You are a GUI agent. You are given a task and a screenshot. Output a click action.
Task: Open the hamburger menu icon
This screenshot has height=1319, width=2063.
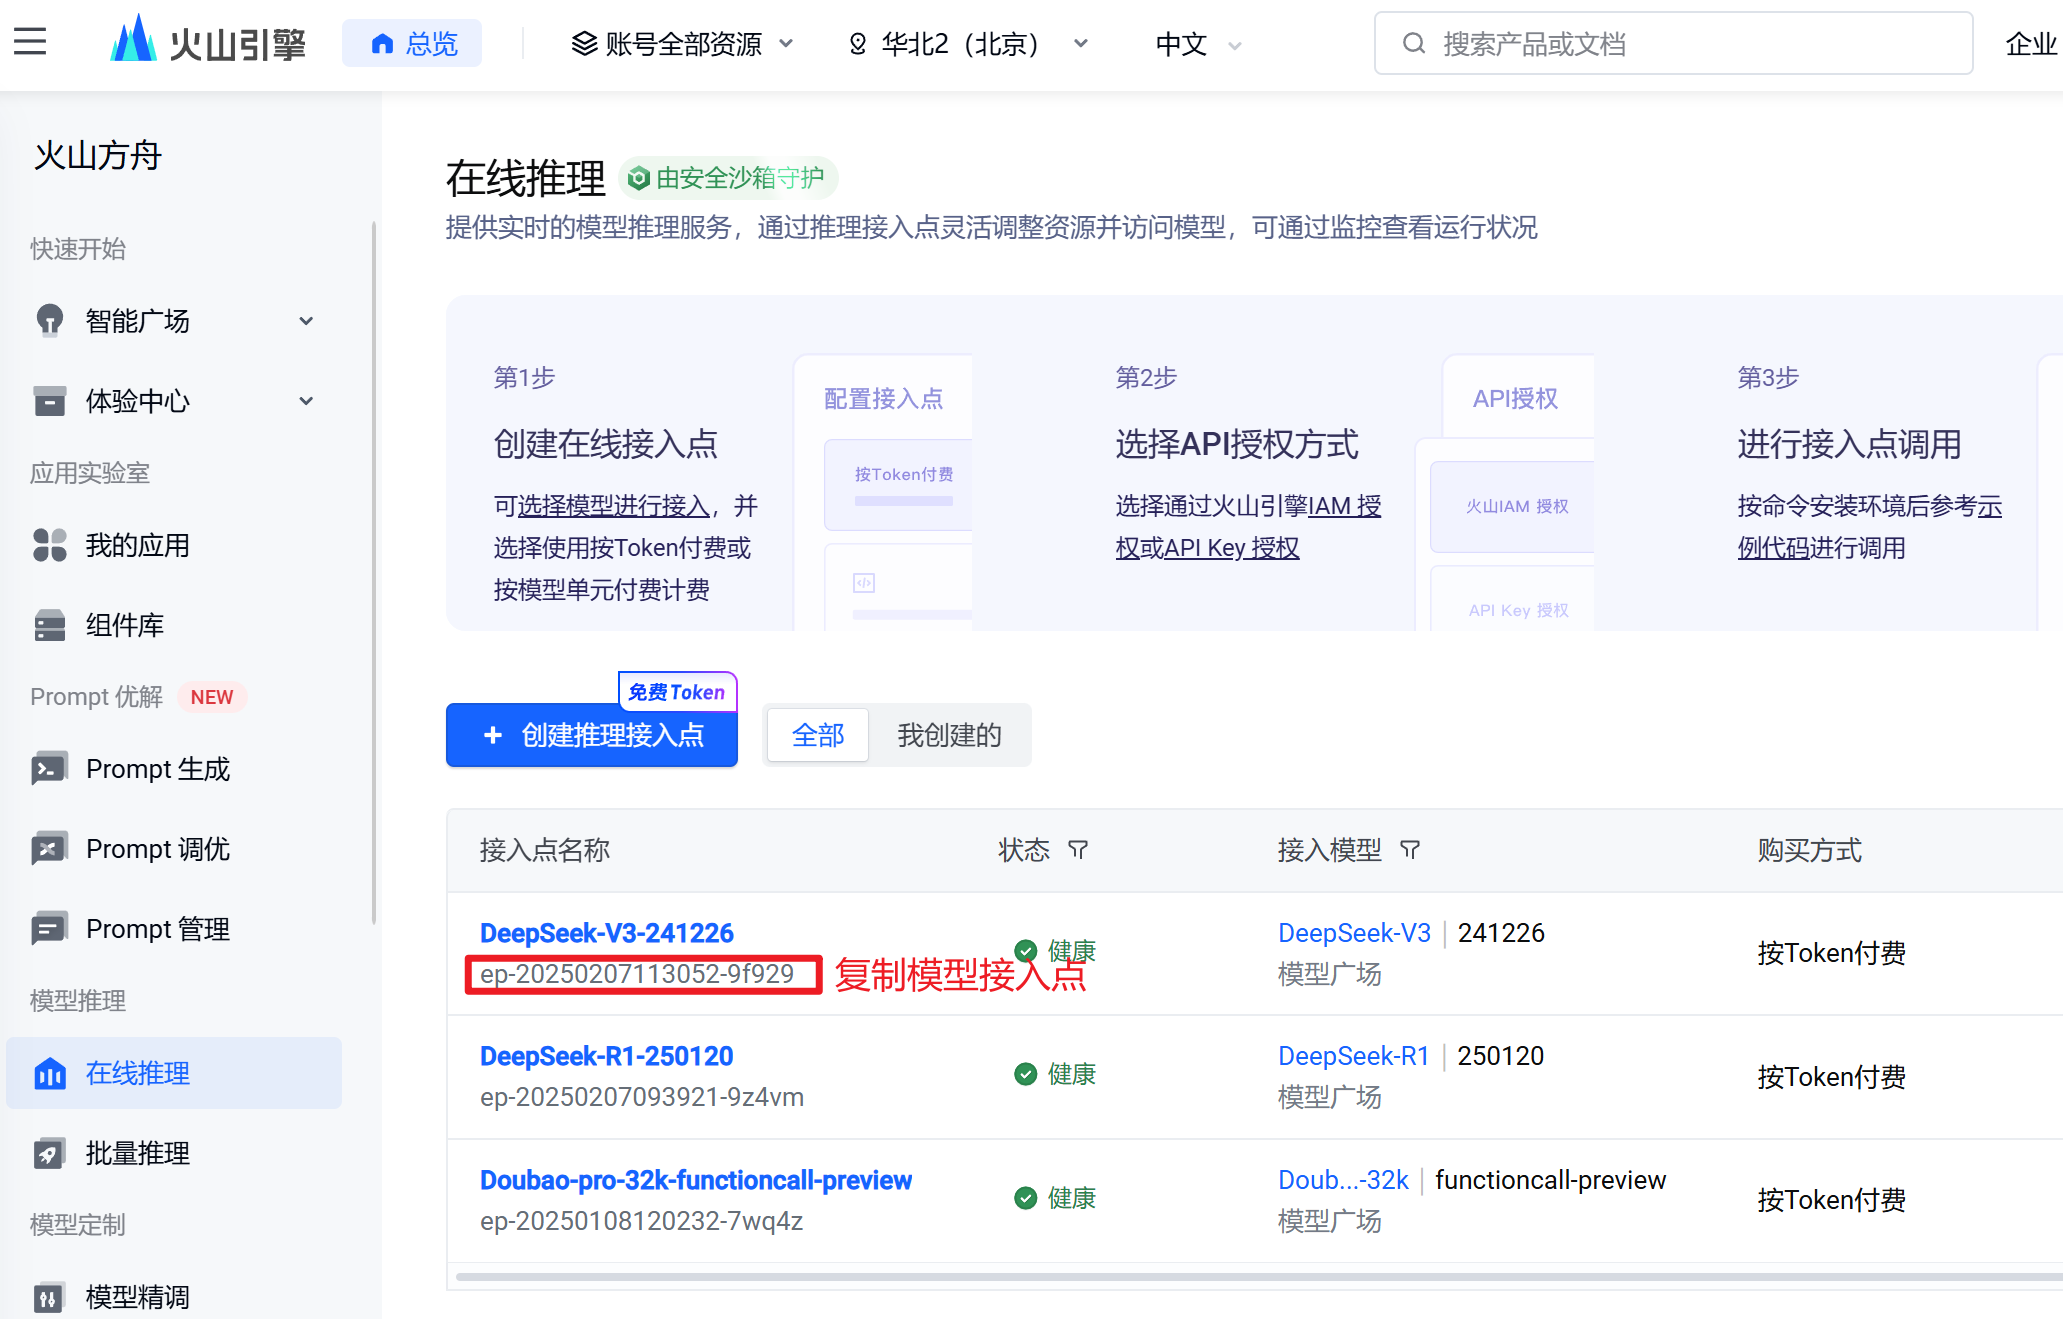[30, 42]
